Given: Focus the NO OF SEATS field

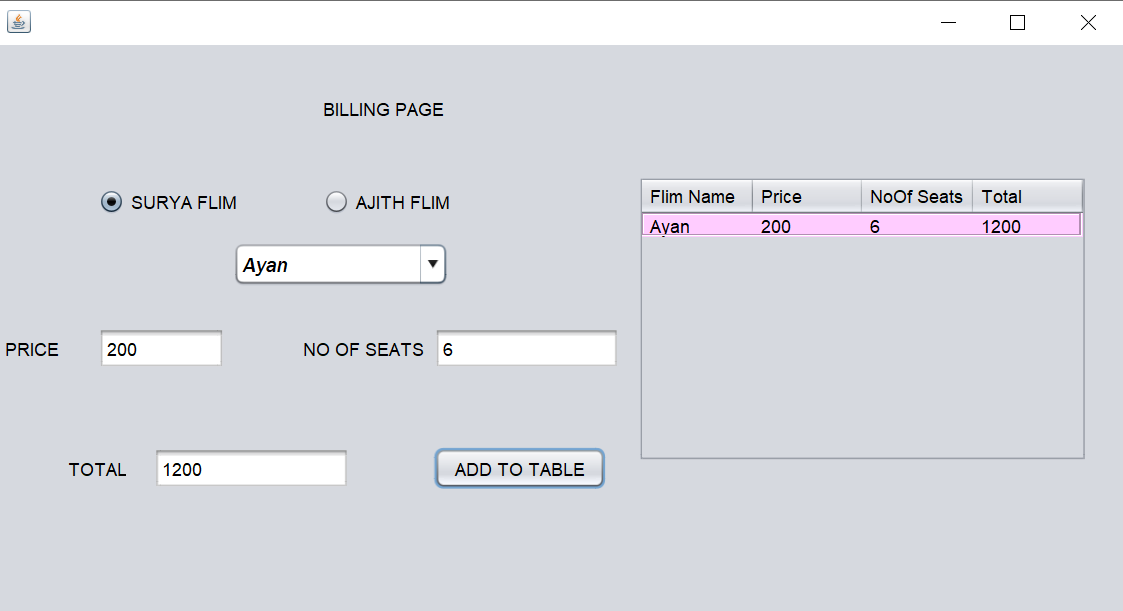Looking at the screenshot, I should coord(526,350).
